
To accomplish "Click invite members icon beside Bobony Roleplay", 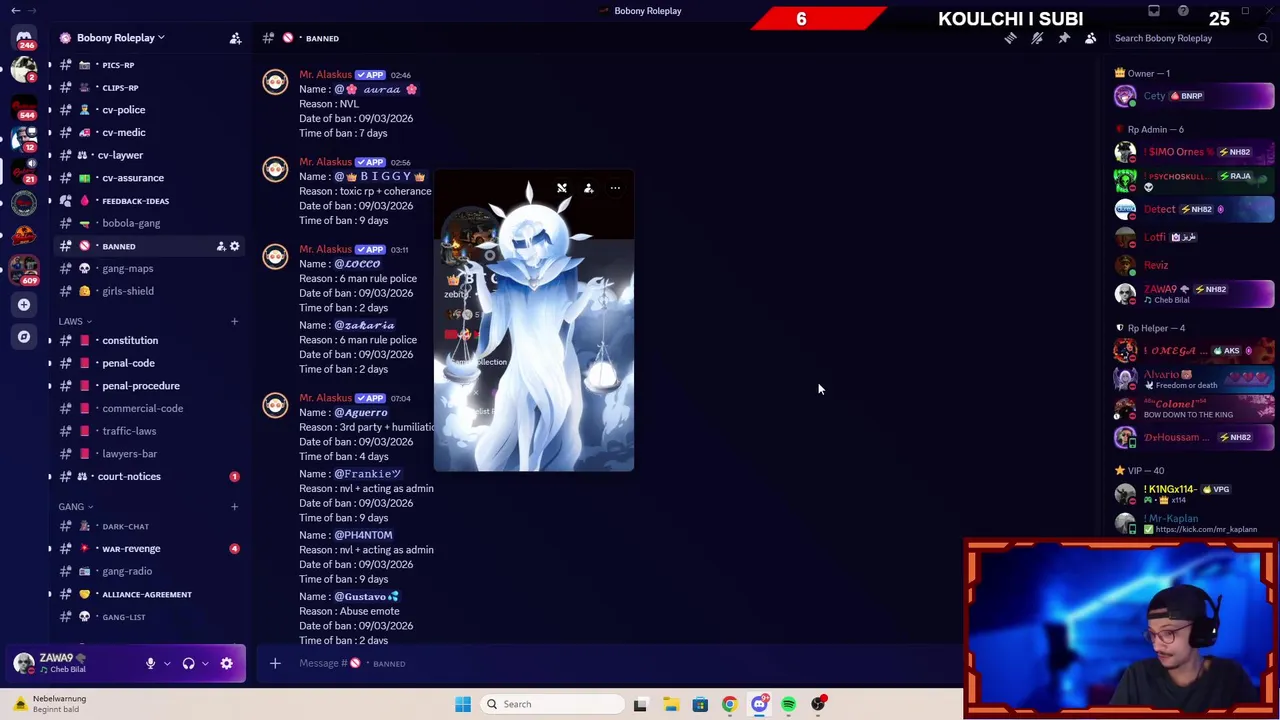I will pos(235,38).
